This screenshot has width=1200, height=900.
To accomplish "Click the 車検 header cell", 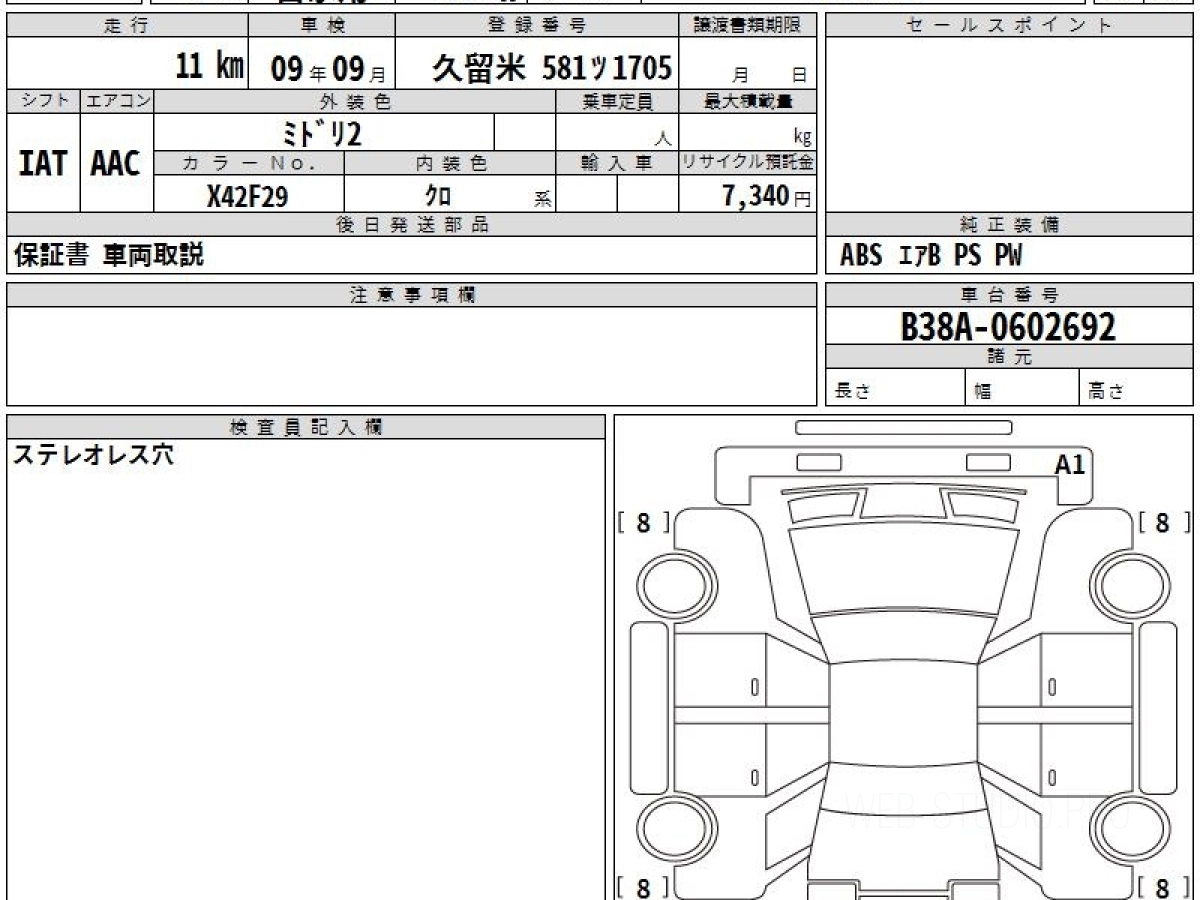I will (x=322, y=26).
